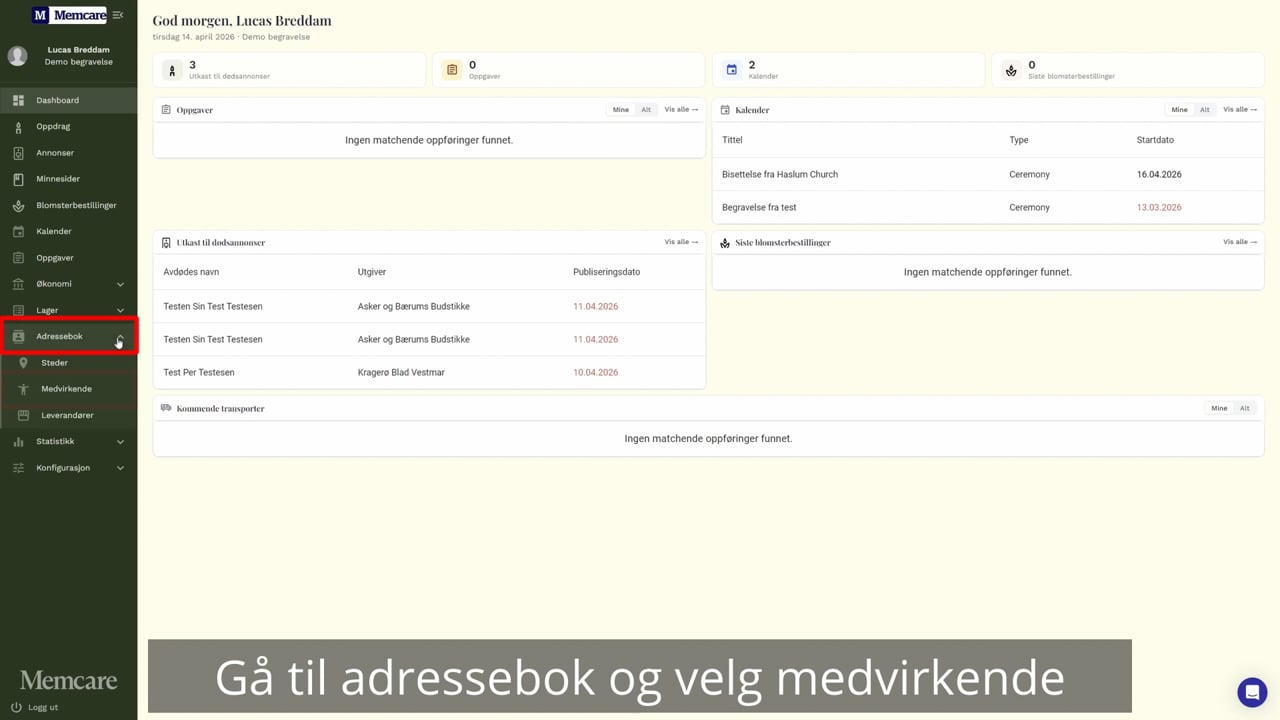
Task: Select Medvirkende under Adressebok
Action: [68, 389]
